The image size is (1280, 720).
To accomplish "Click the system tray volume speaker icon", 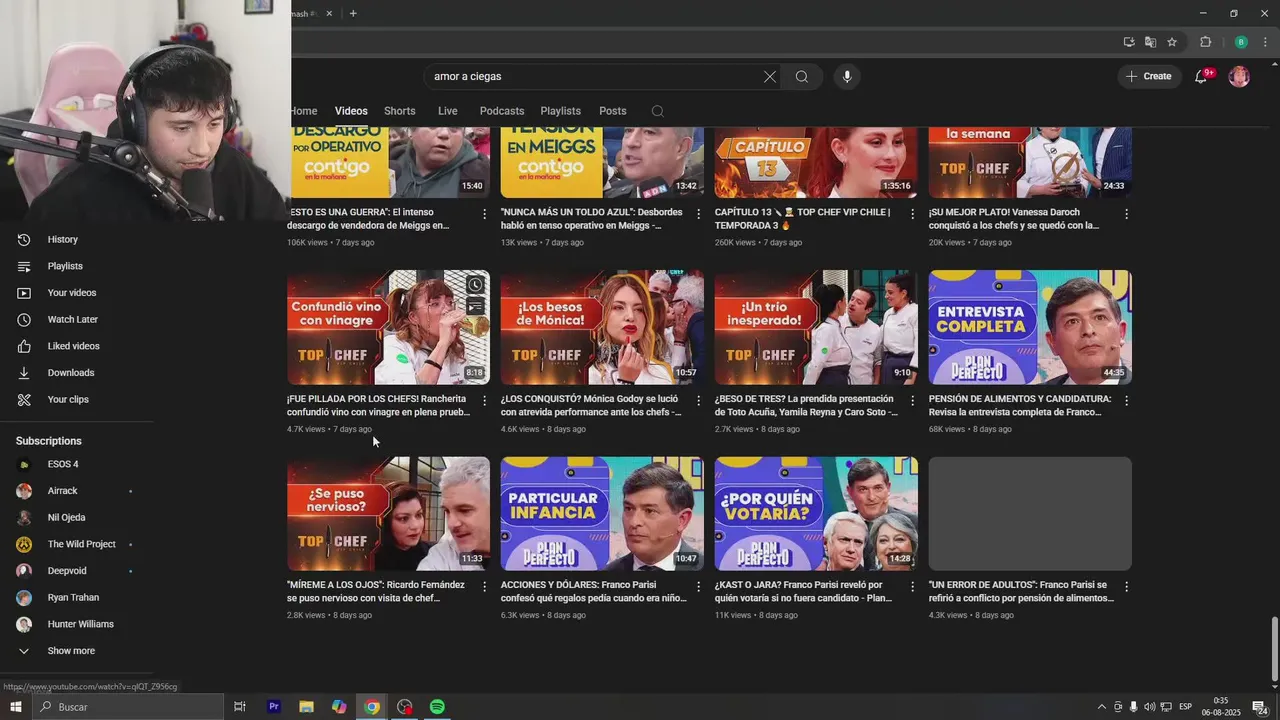I will (x=1149, y=707).
